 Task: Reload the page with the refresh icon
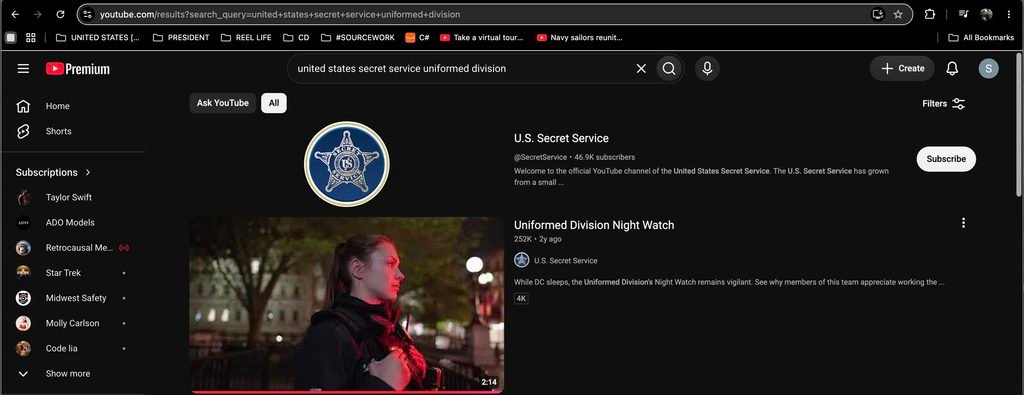pyautogui.click(x=60, y=14)
